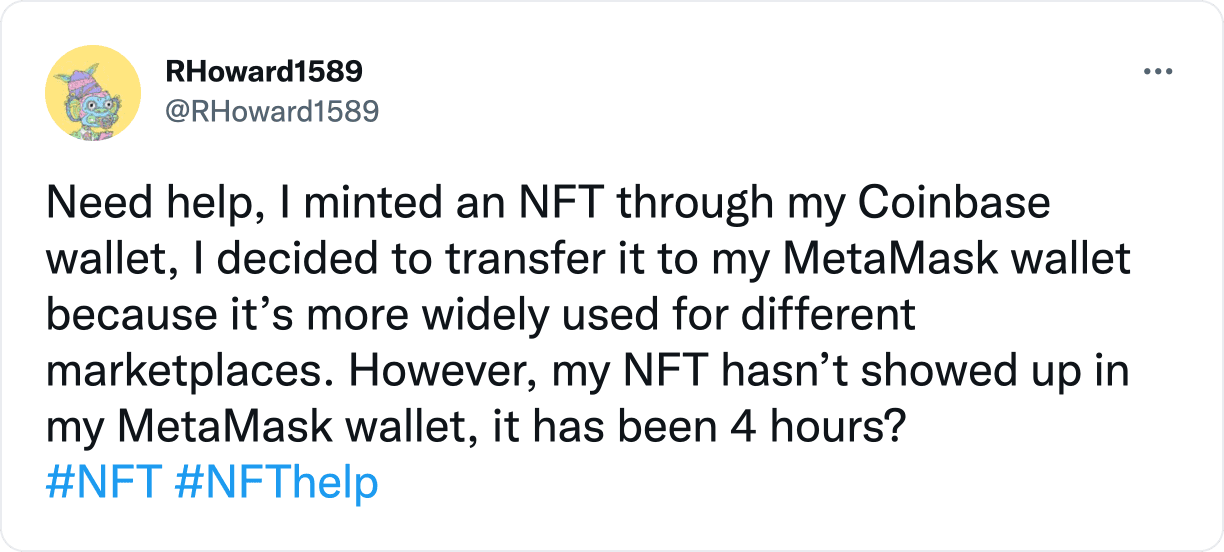Open the three-dot more options menu
This screenshot has width=1224, height=552.
1157,72
